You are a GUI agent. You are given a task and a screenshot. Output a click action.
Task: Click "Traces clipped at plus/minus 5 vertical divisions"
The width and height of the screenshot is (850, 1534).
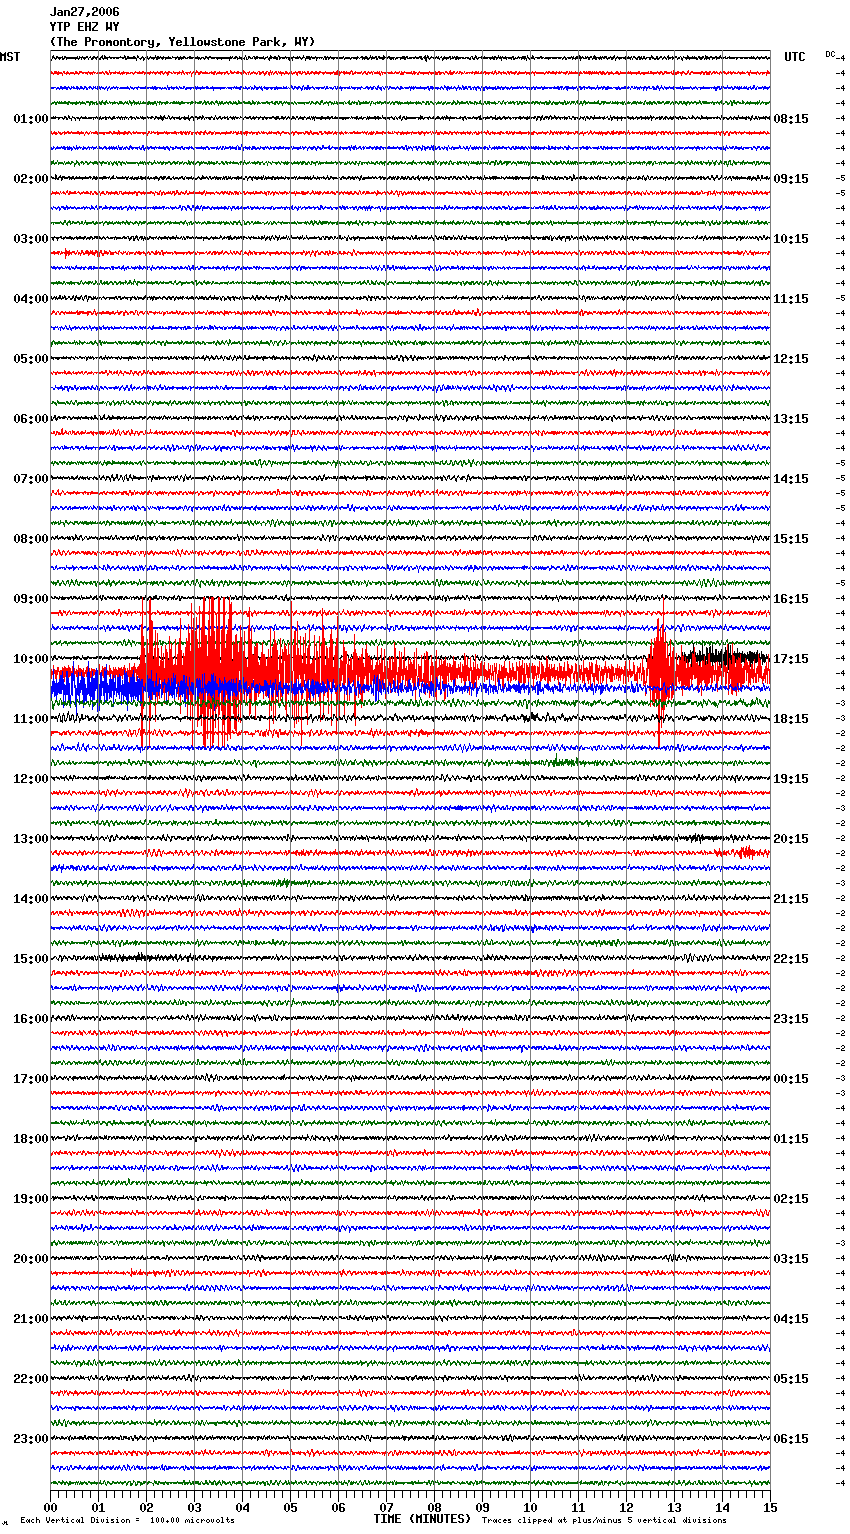tap(604, 1520)
